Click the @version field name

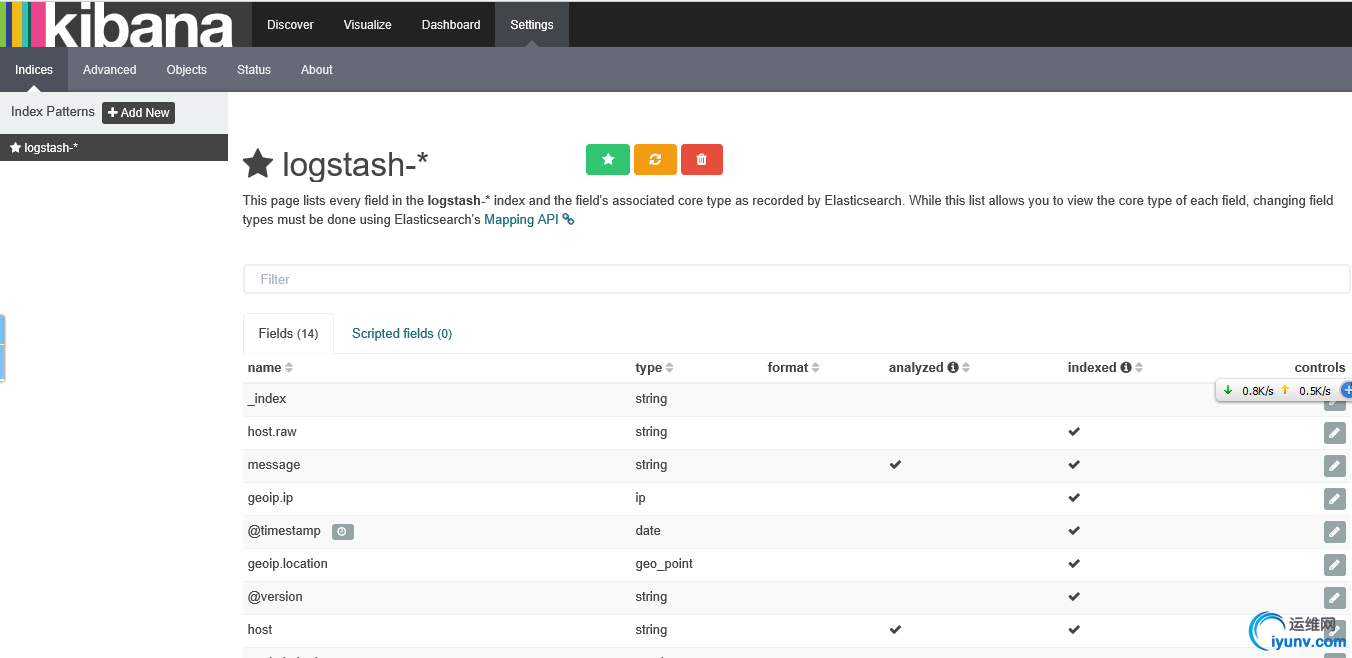pos(275,597)
